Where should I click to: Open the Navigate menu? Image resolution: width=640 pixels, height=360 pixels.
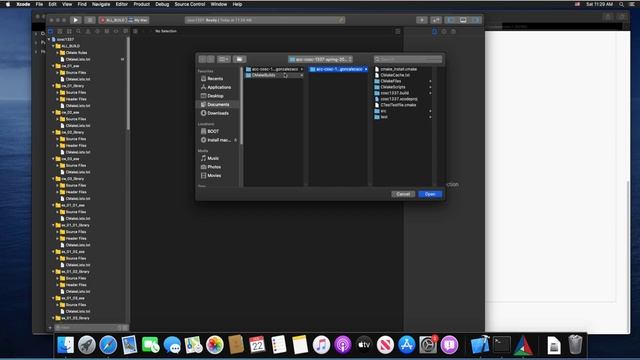click(101, 4)
